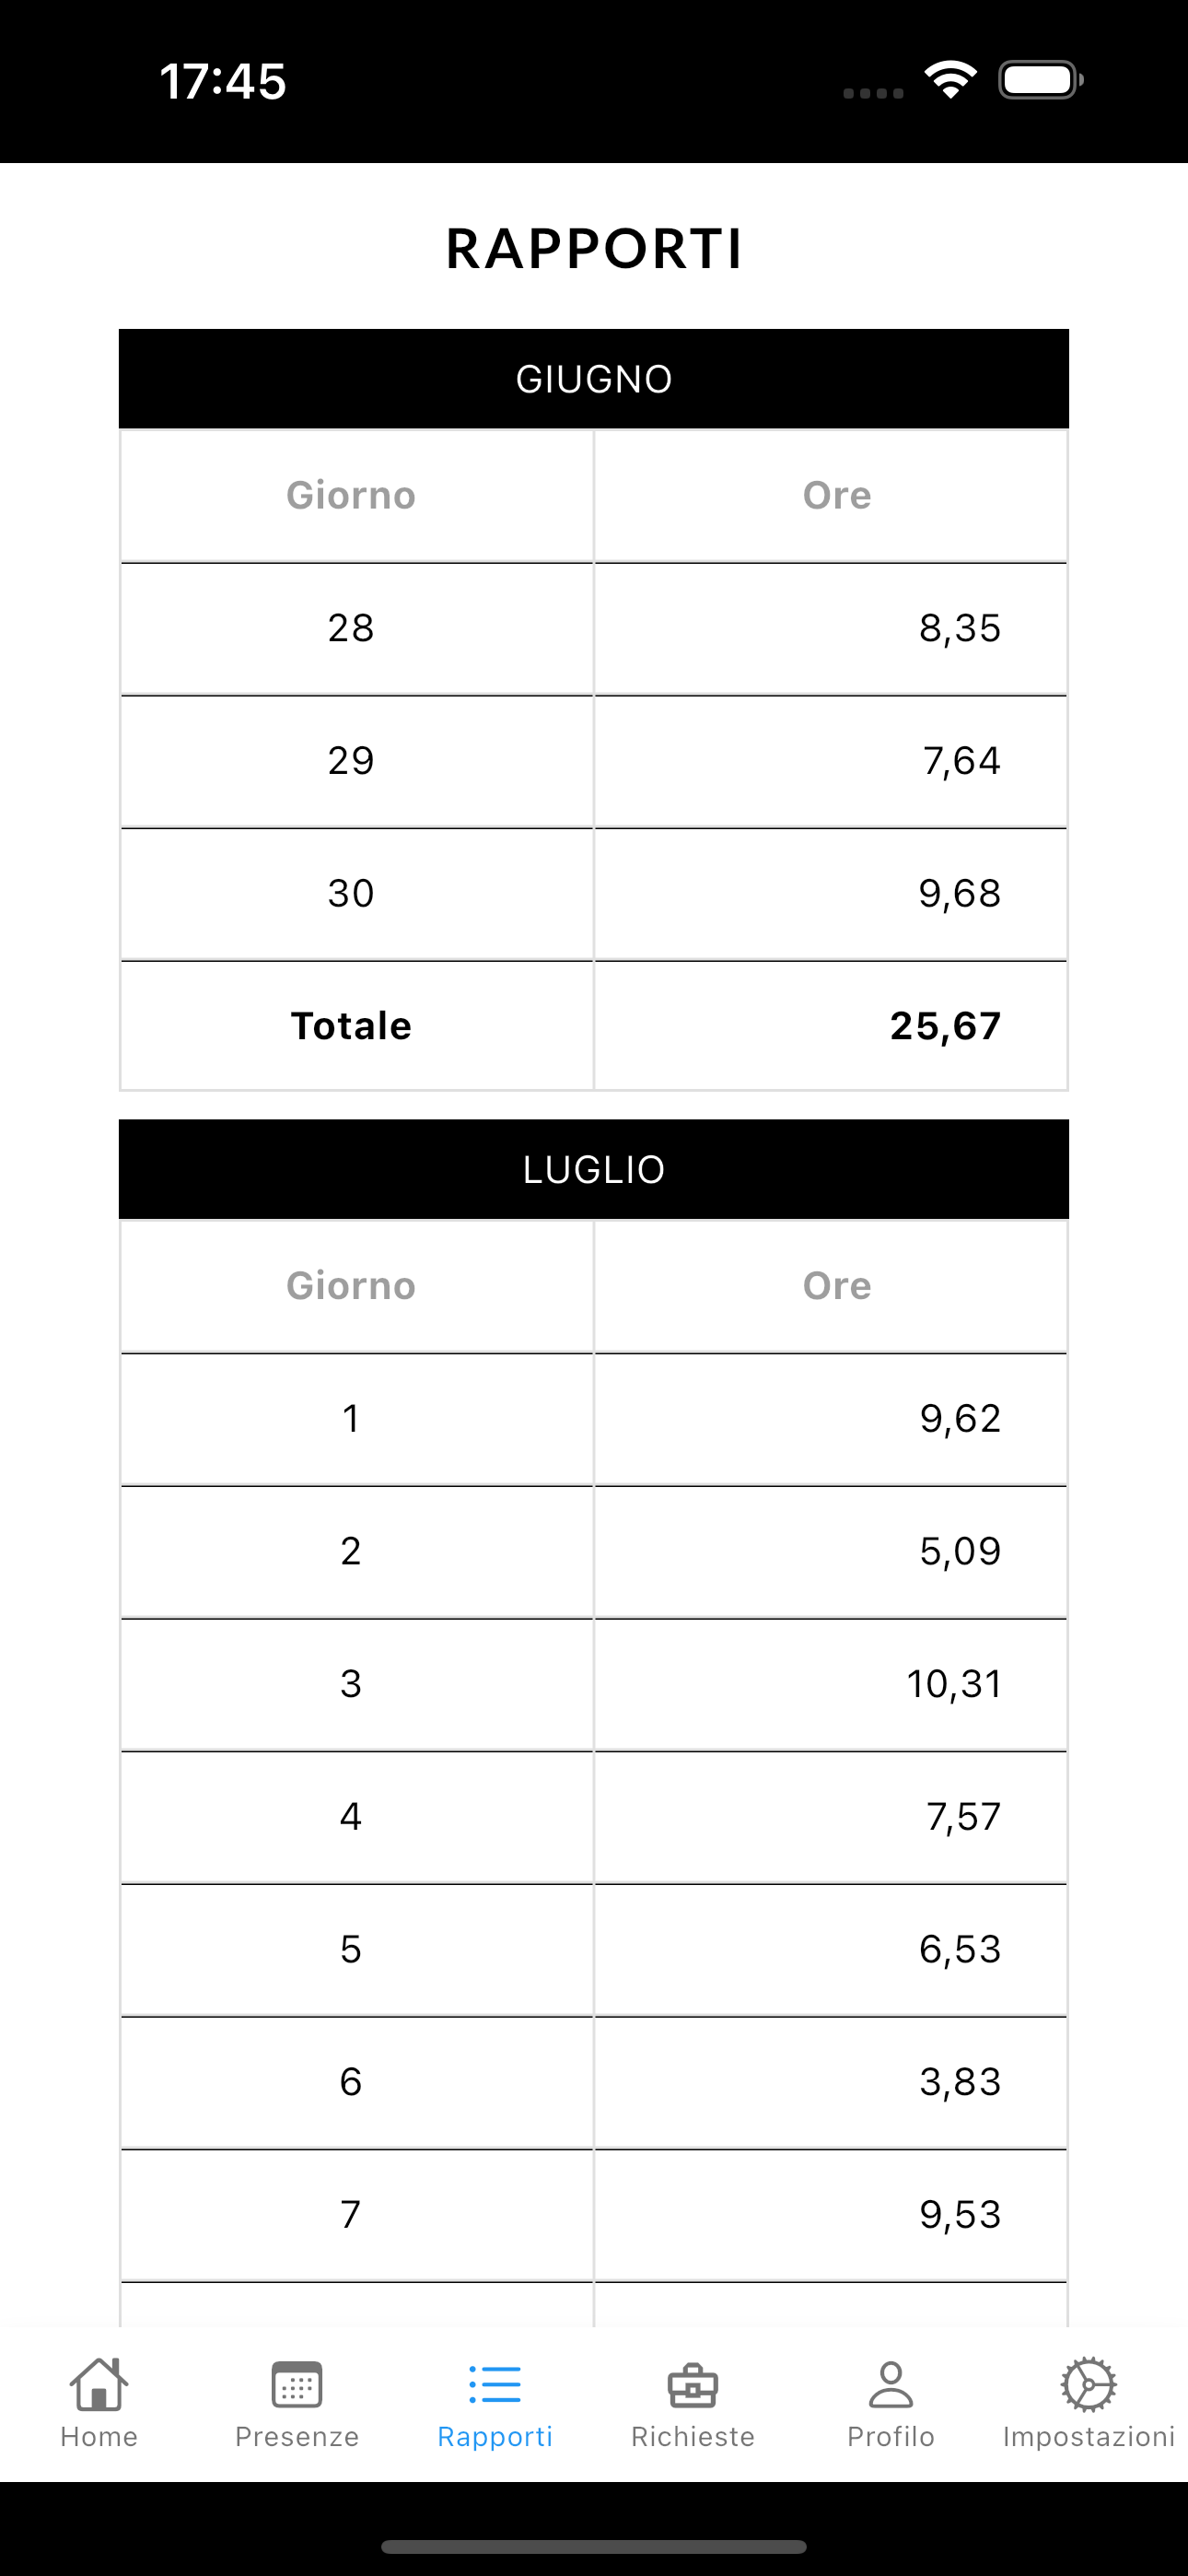This screenshot has width=1188, height=2576.
Task: Open the Presenze calendar icon
Action: 297,2385
